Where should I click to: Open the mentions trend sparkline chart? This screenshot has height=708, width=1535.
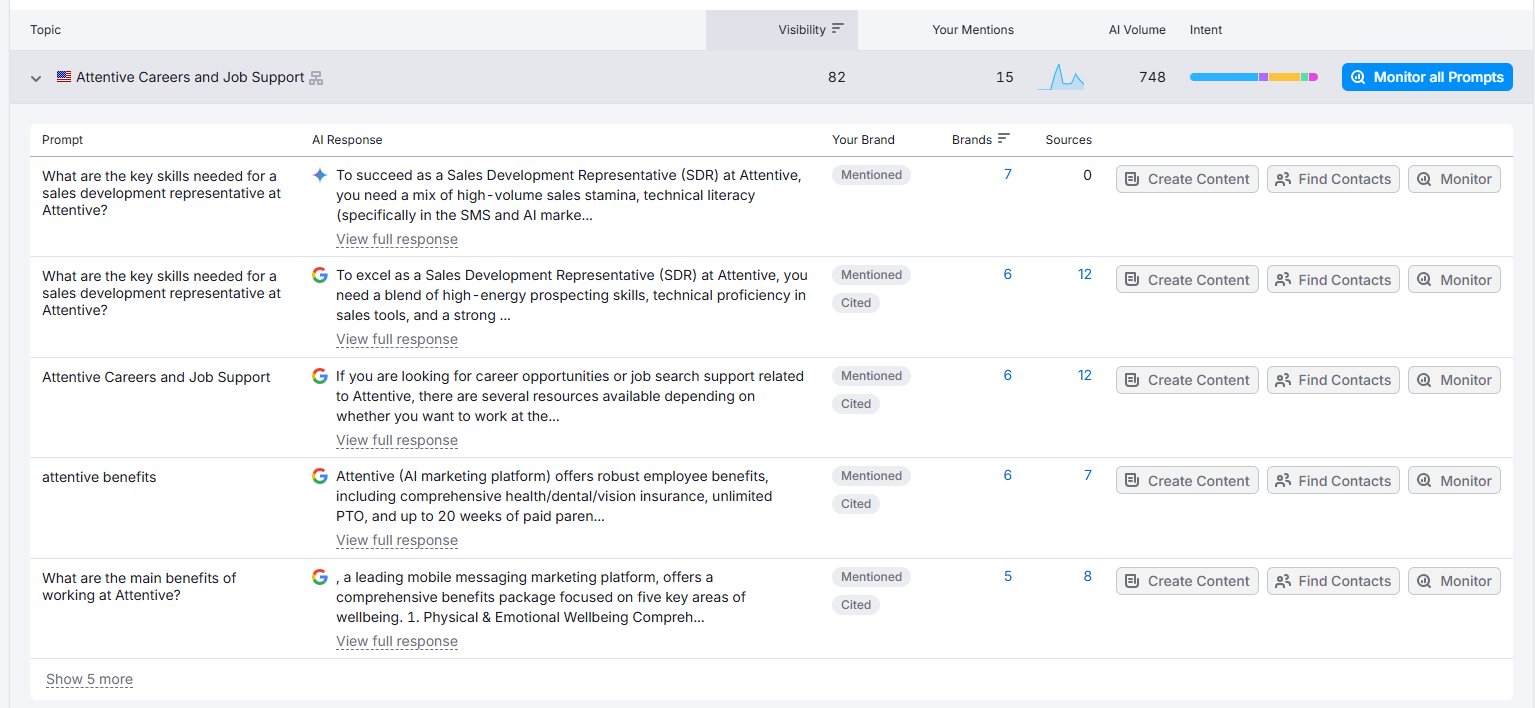click(1061, 77)
